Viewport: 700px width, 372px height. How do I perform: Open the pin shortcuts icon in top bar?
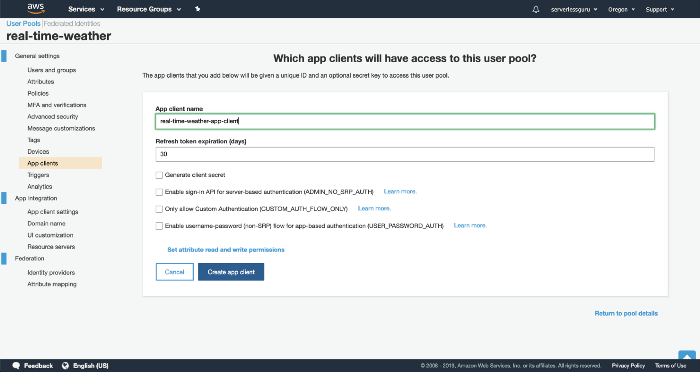coord(197,9)
